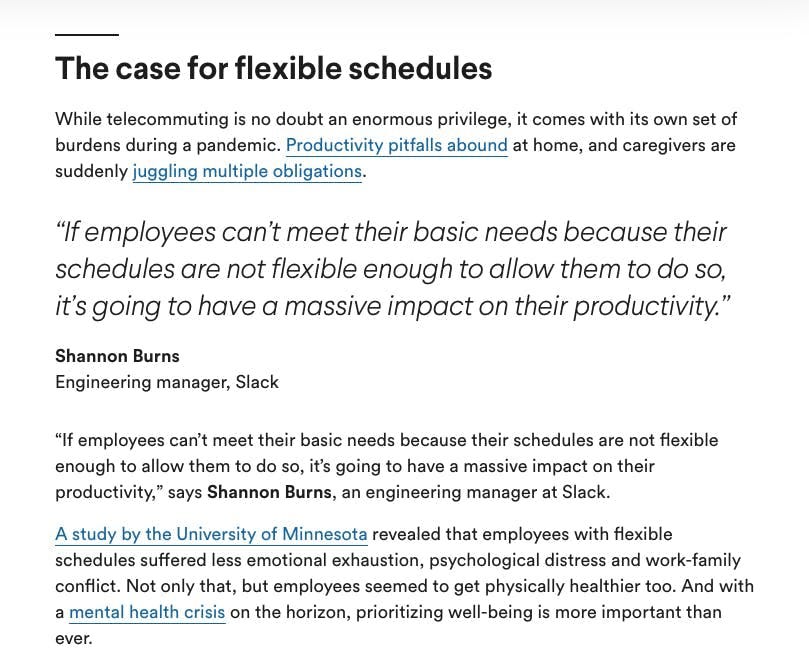The height and width of the screenshot is (669, 809).
Task: Open the "Productivity pitfalls abound" link
Action: 397,145
